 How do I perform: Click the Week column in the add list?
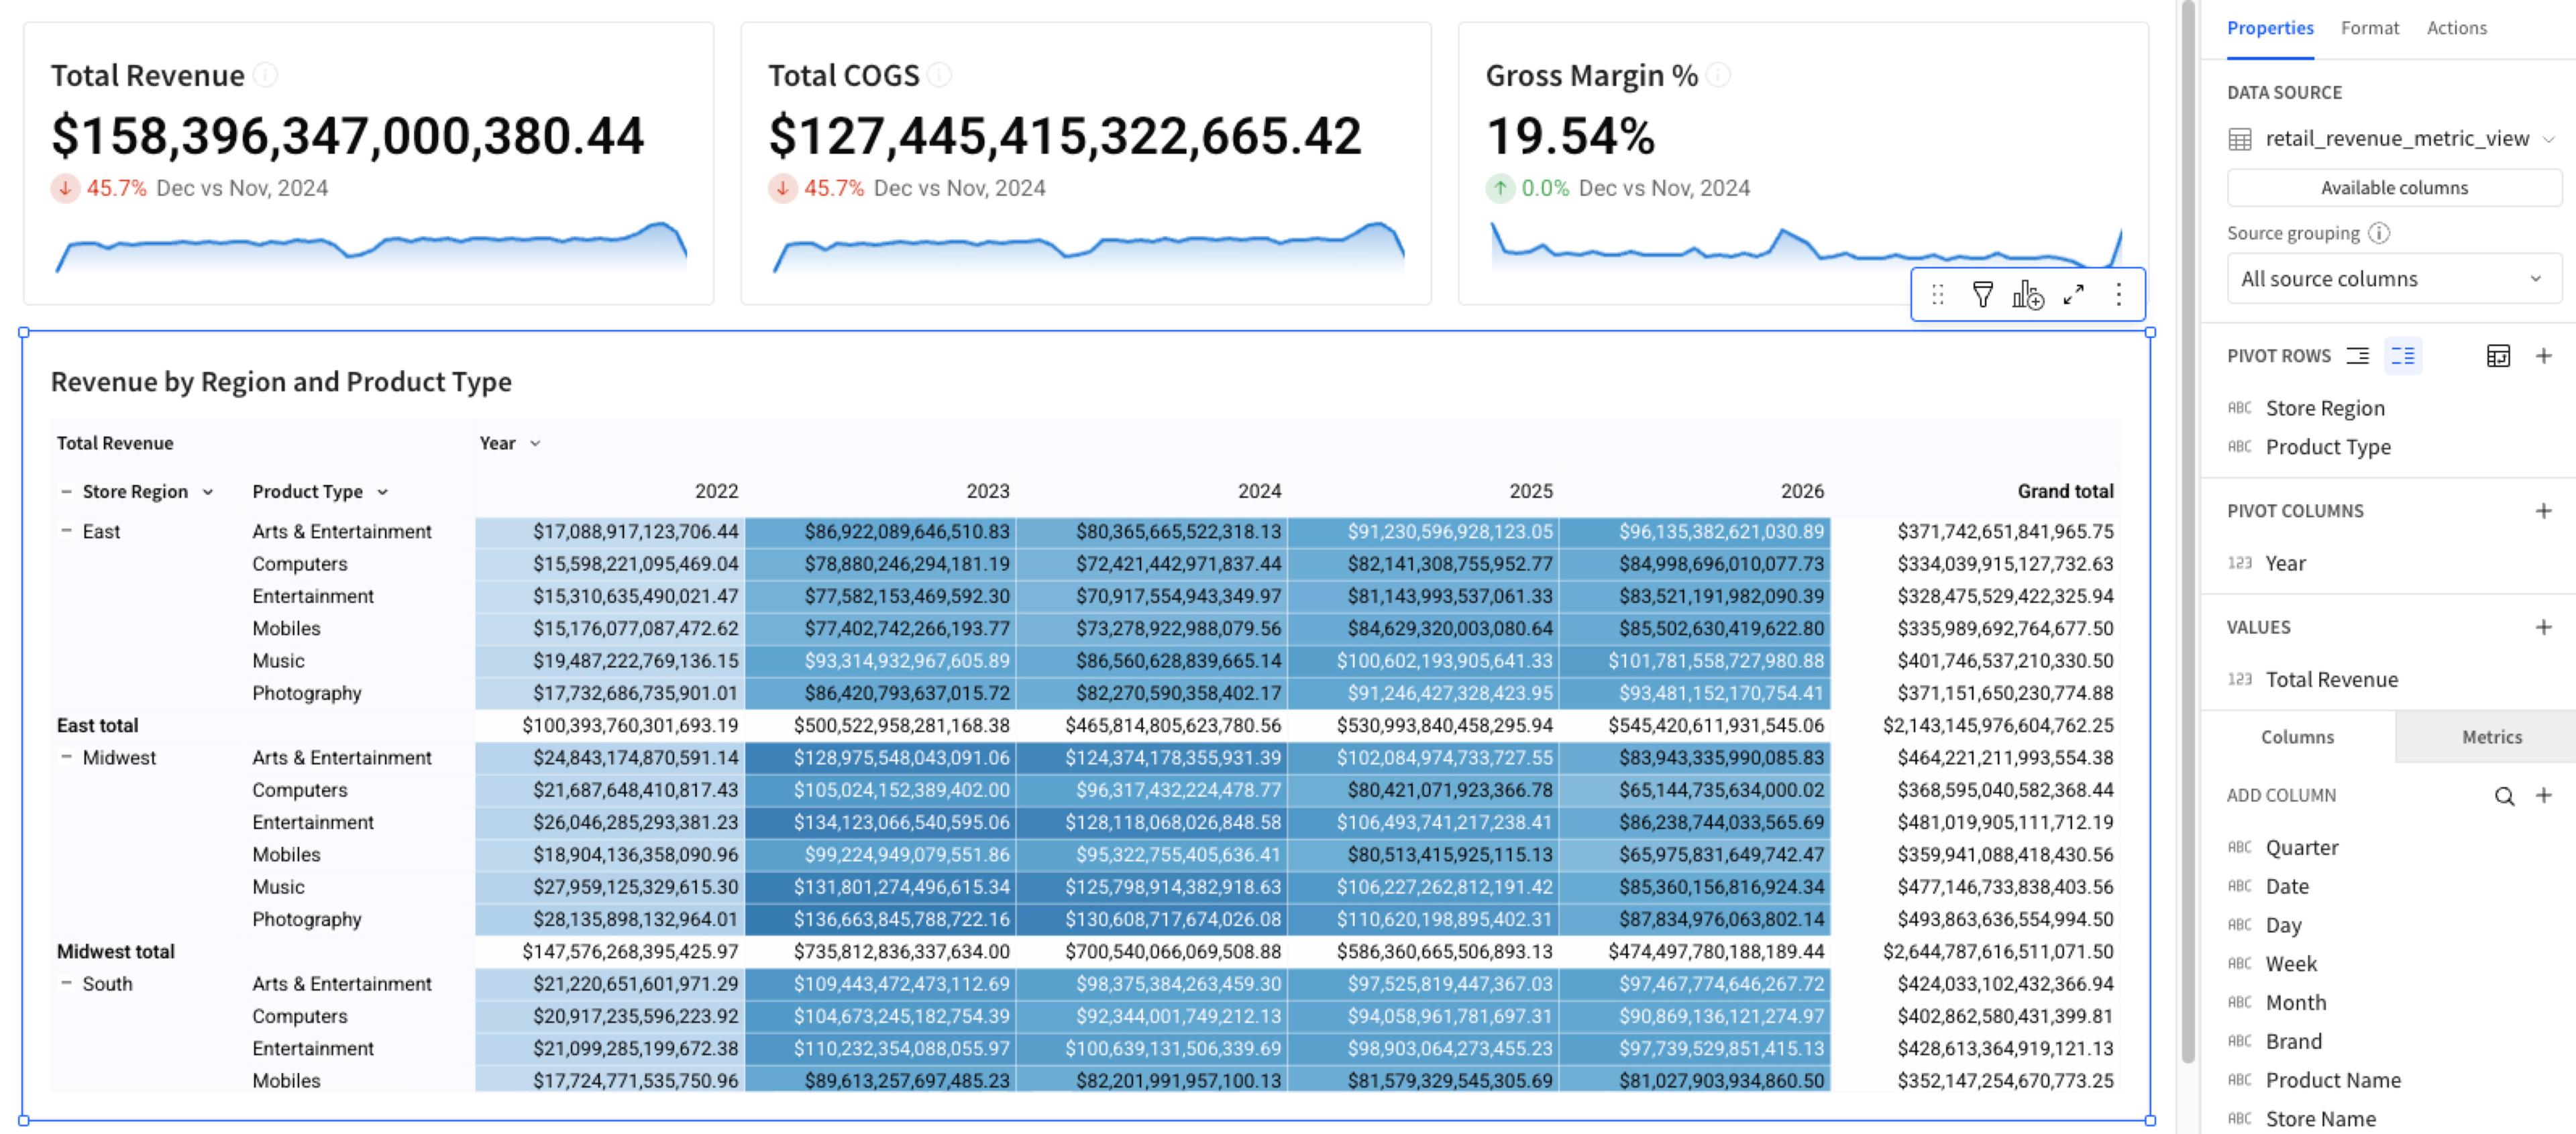click(x=2290, y=964)
